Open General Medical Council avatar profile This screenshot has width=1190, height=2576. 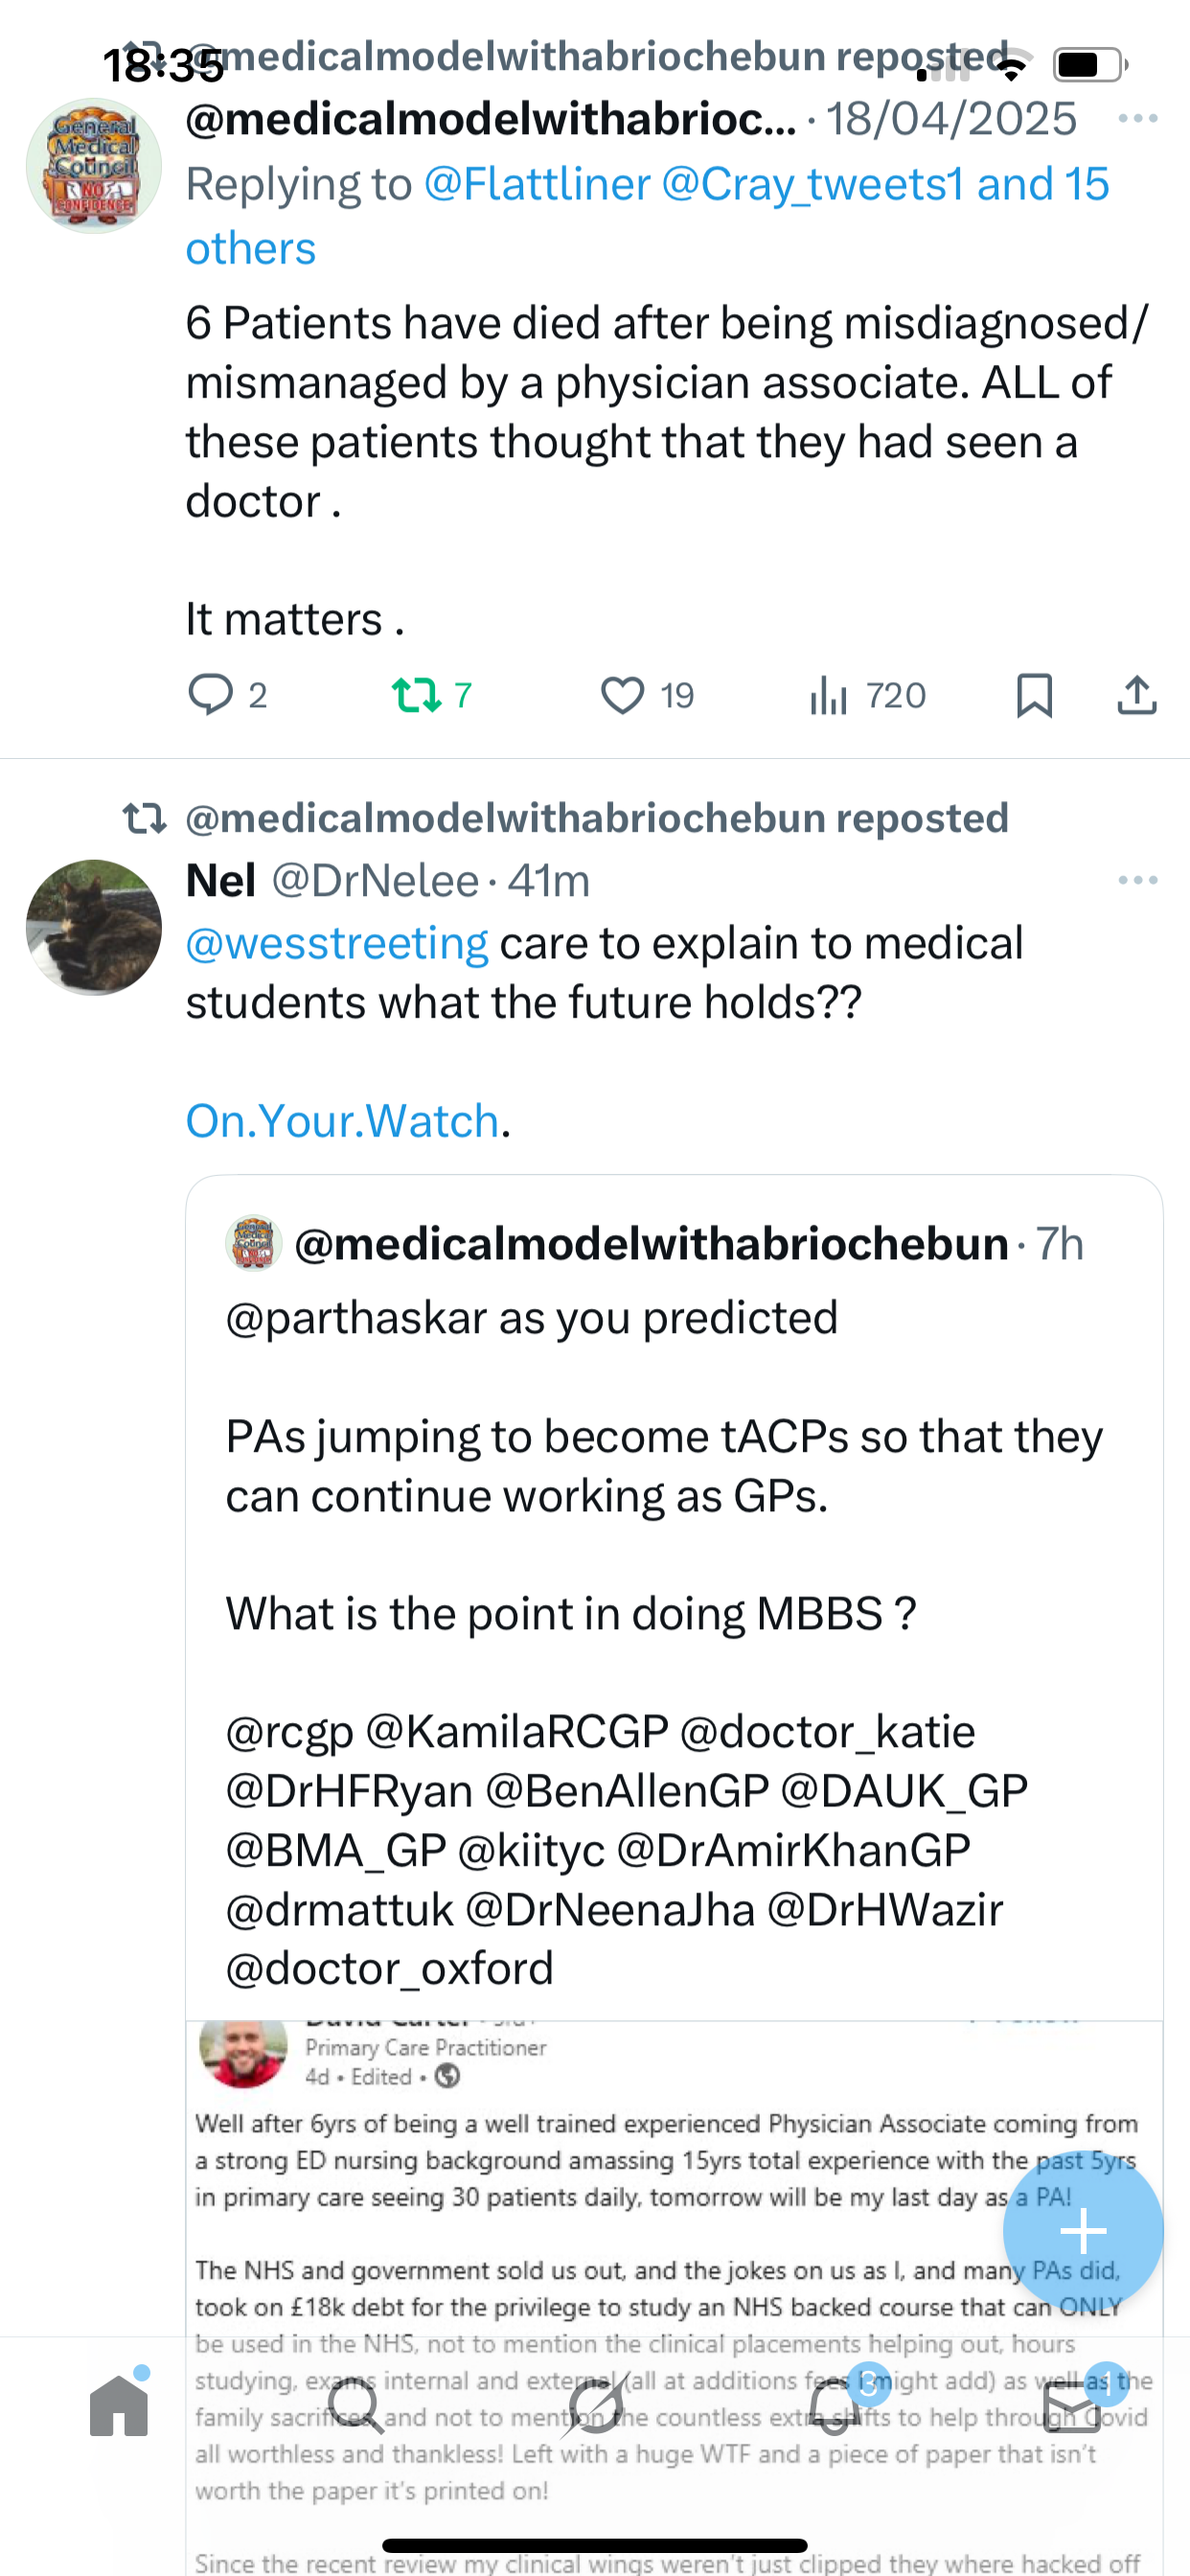click(x=94, y=166)
